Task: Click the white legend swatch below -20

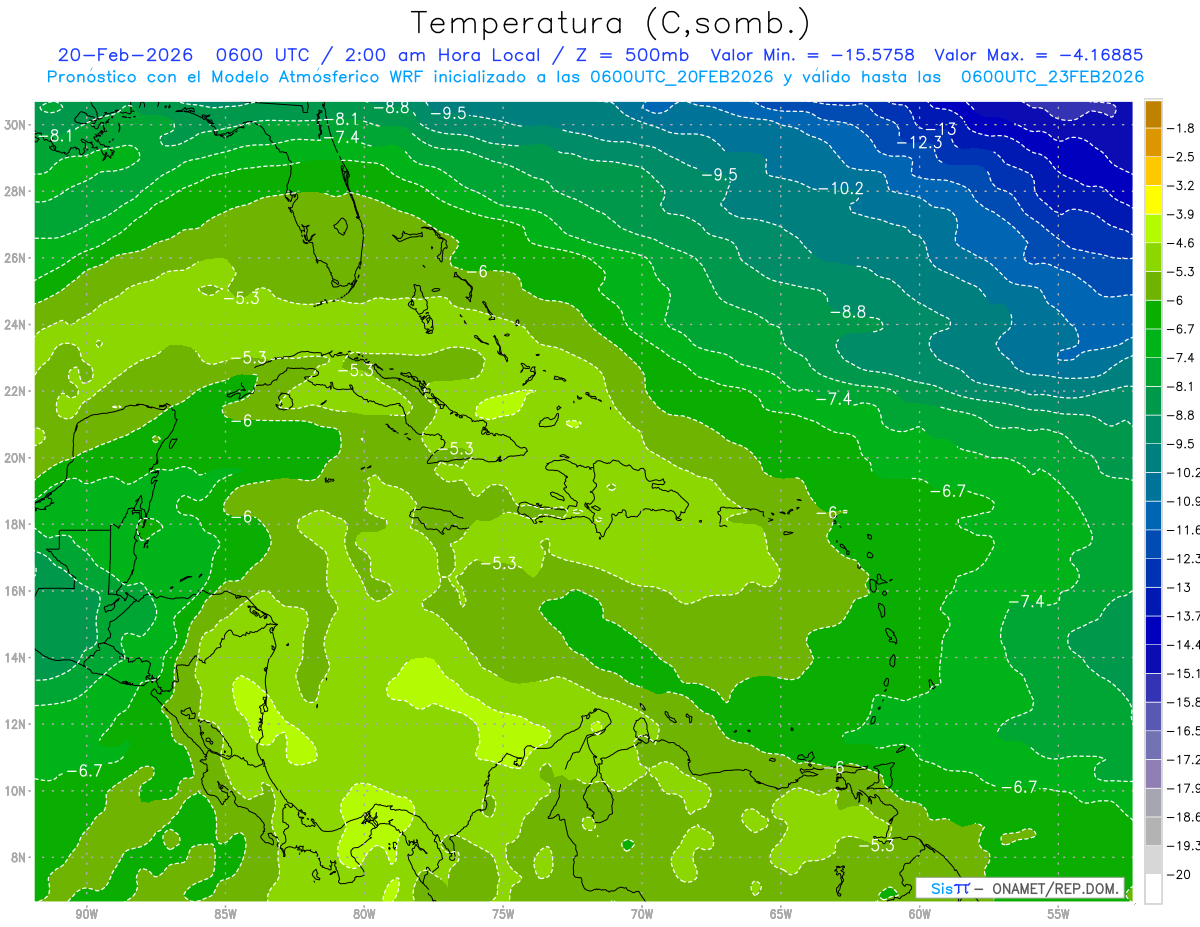Action: [x=1153, y=888]
